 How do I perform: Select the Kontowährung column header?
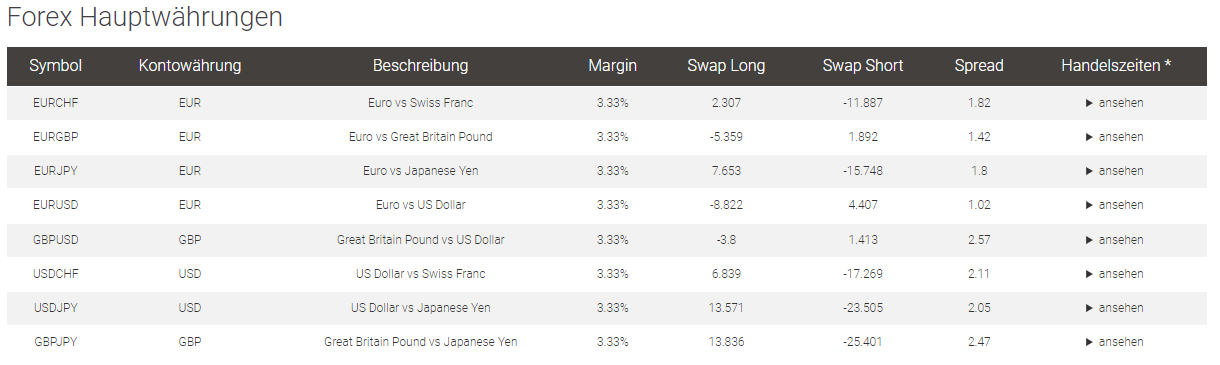click(190, 66)
